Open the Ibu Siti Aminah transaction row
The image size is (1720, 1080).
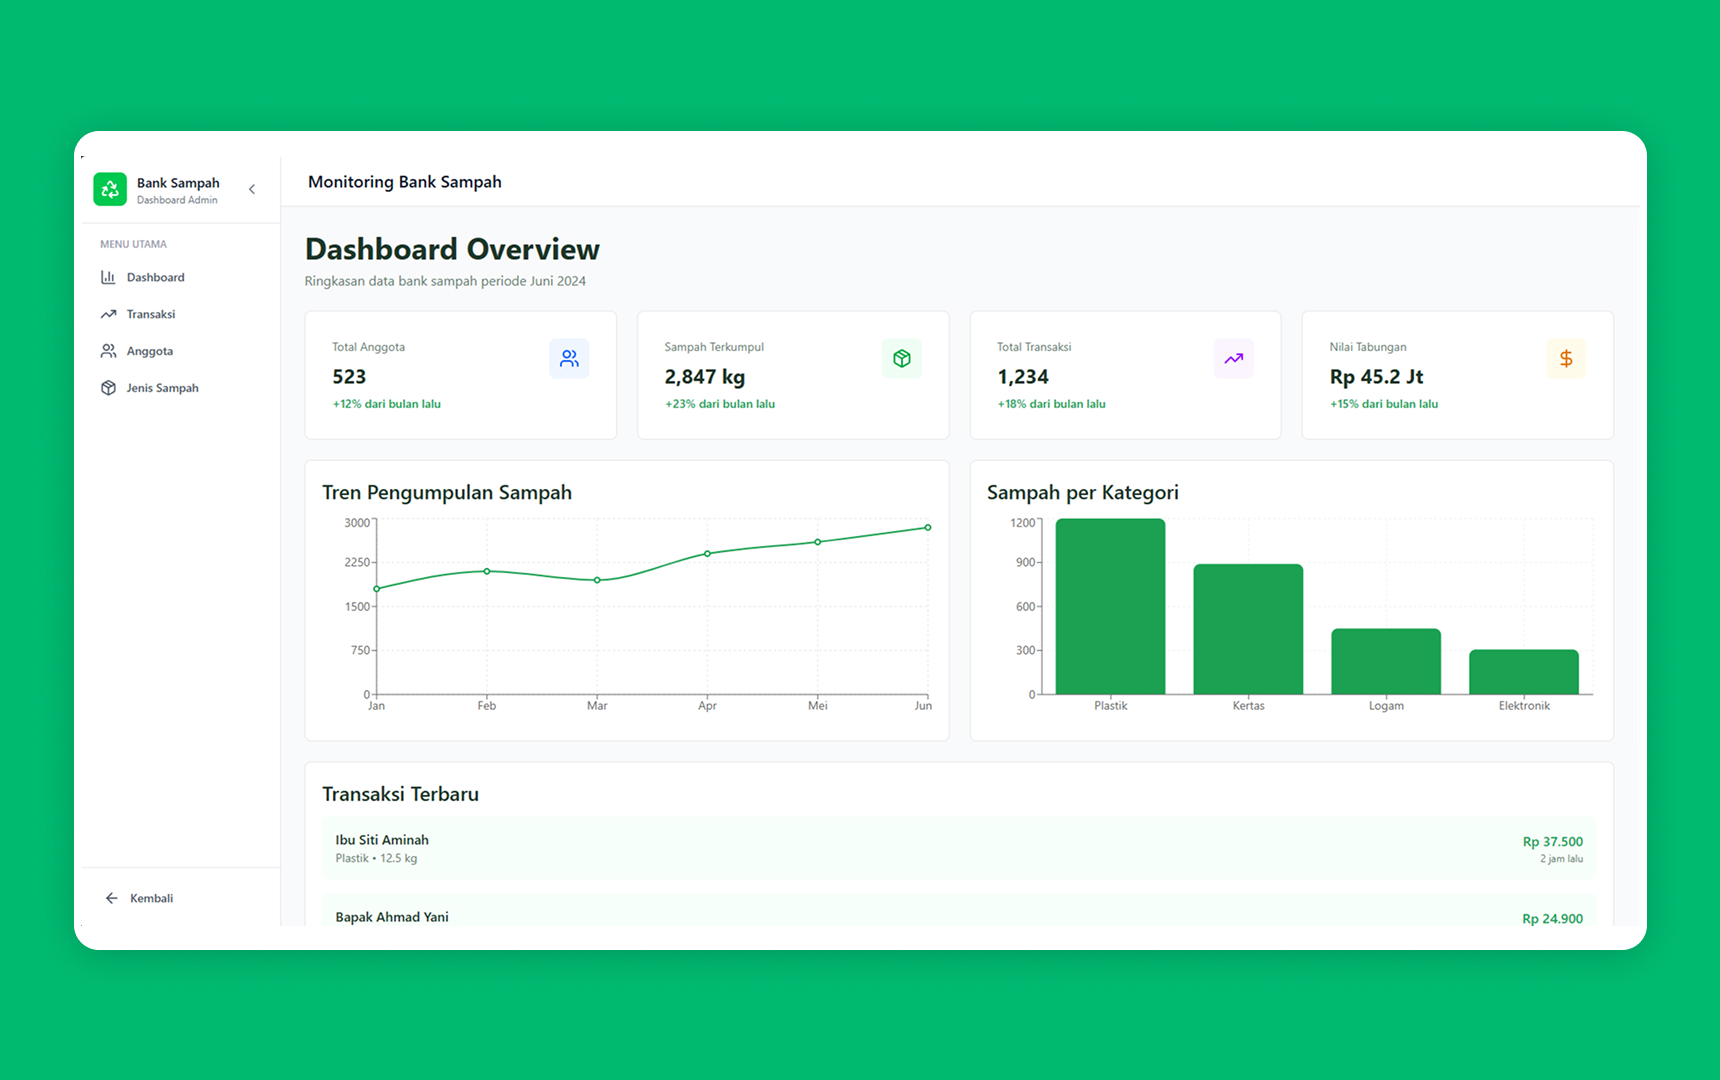(x=958, y=849)
